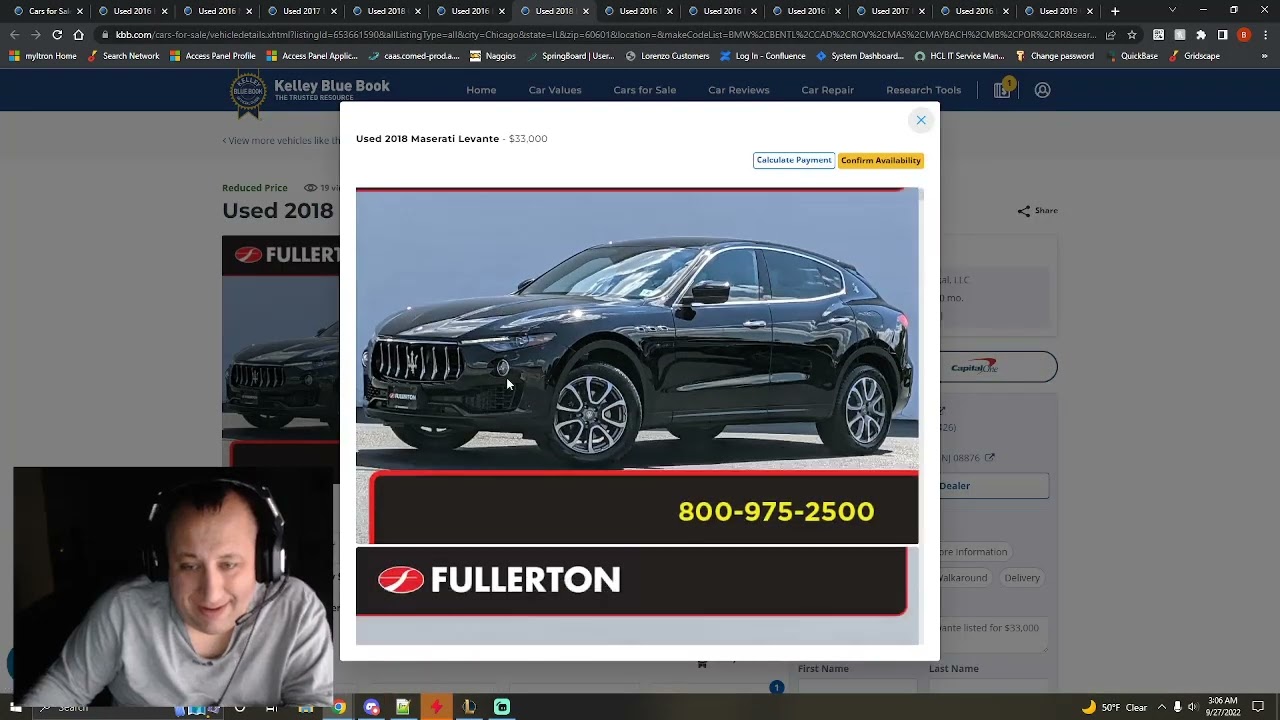Open Chrome from the Windows taskbar
This screenshot has width=1280, height=720.
click(339, 708)
